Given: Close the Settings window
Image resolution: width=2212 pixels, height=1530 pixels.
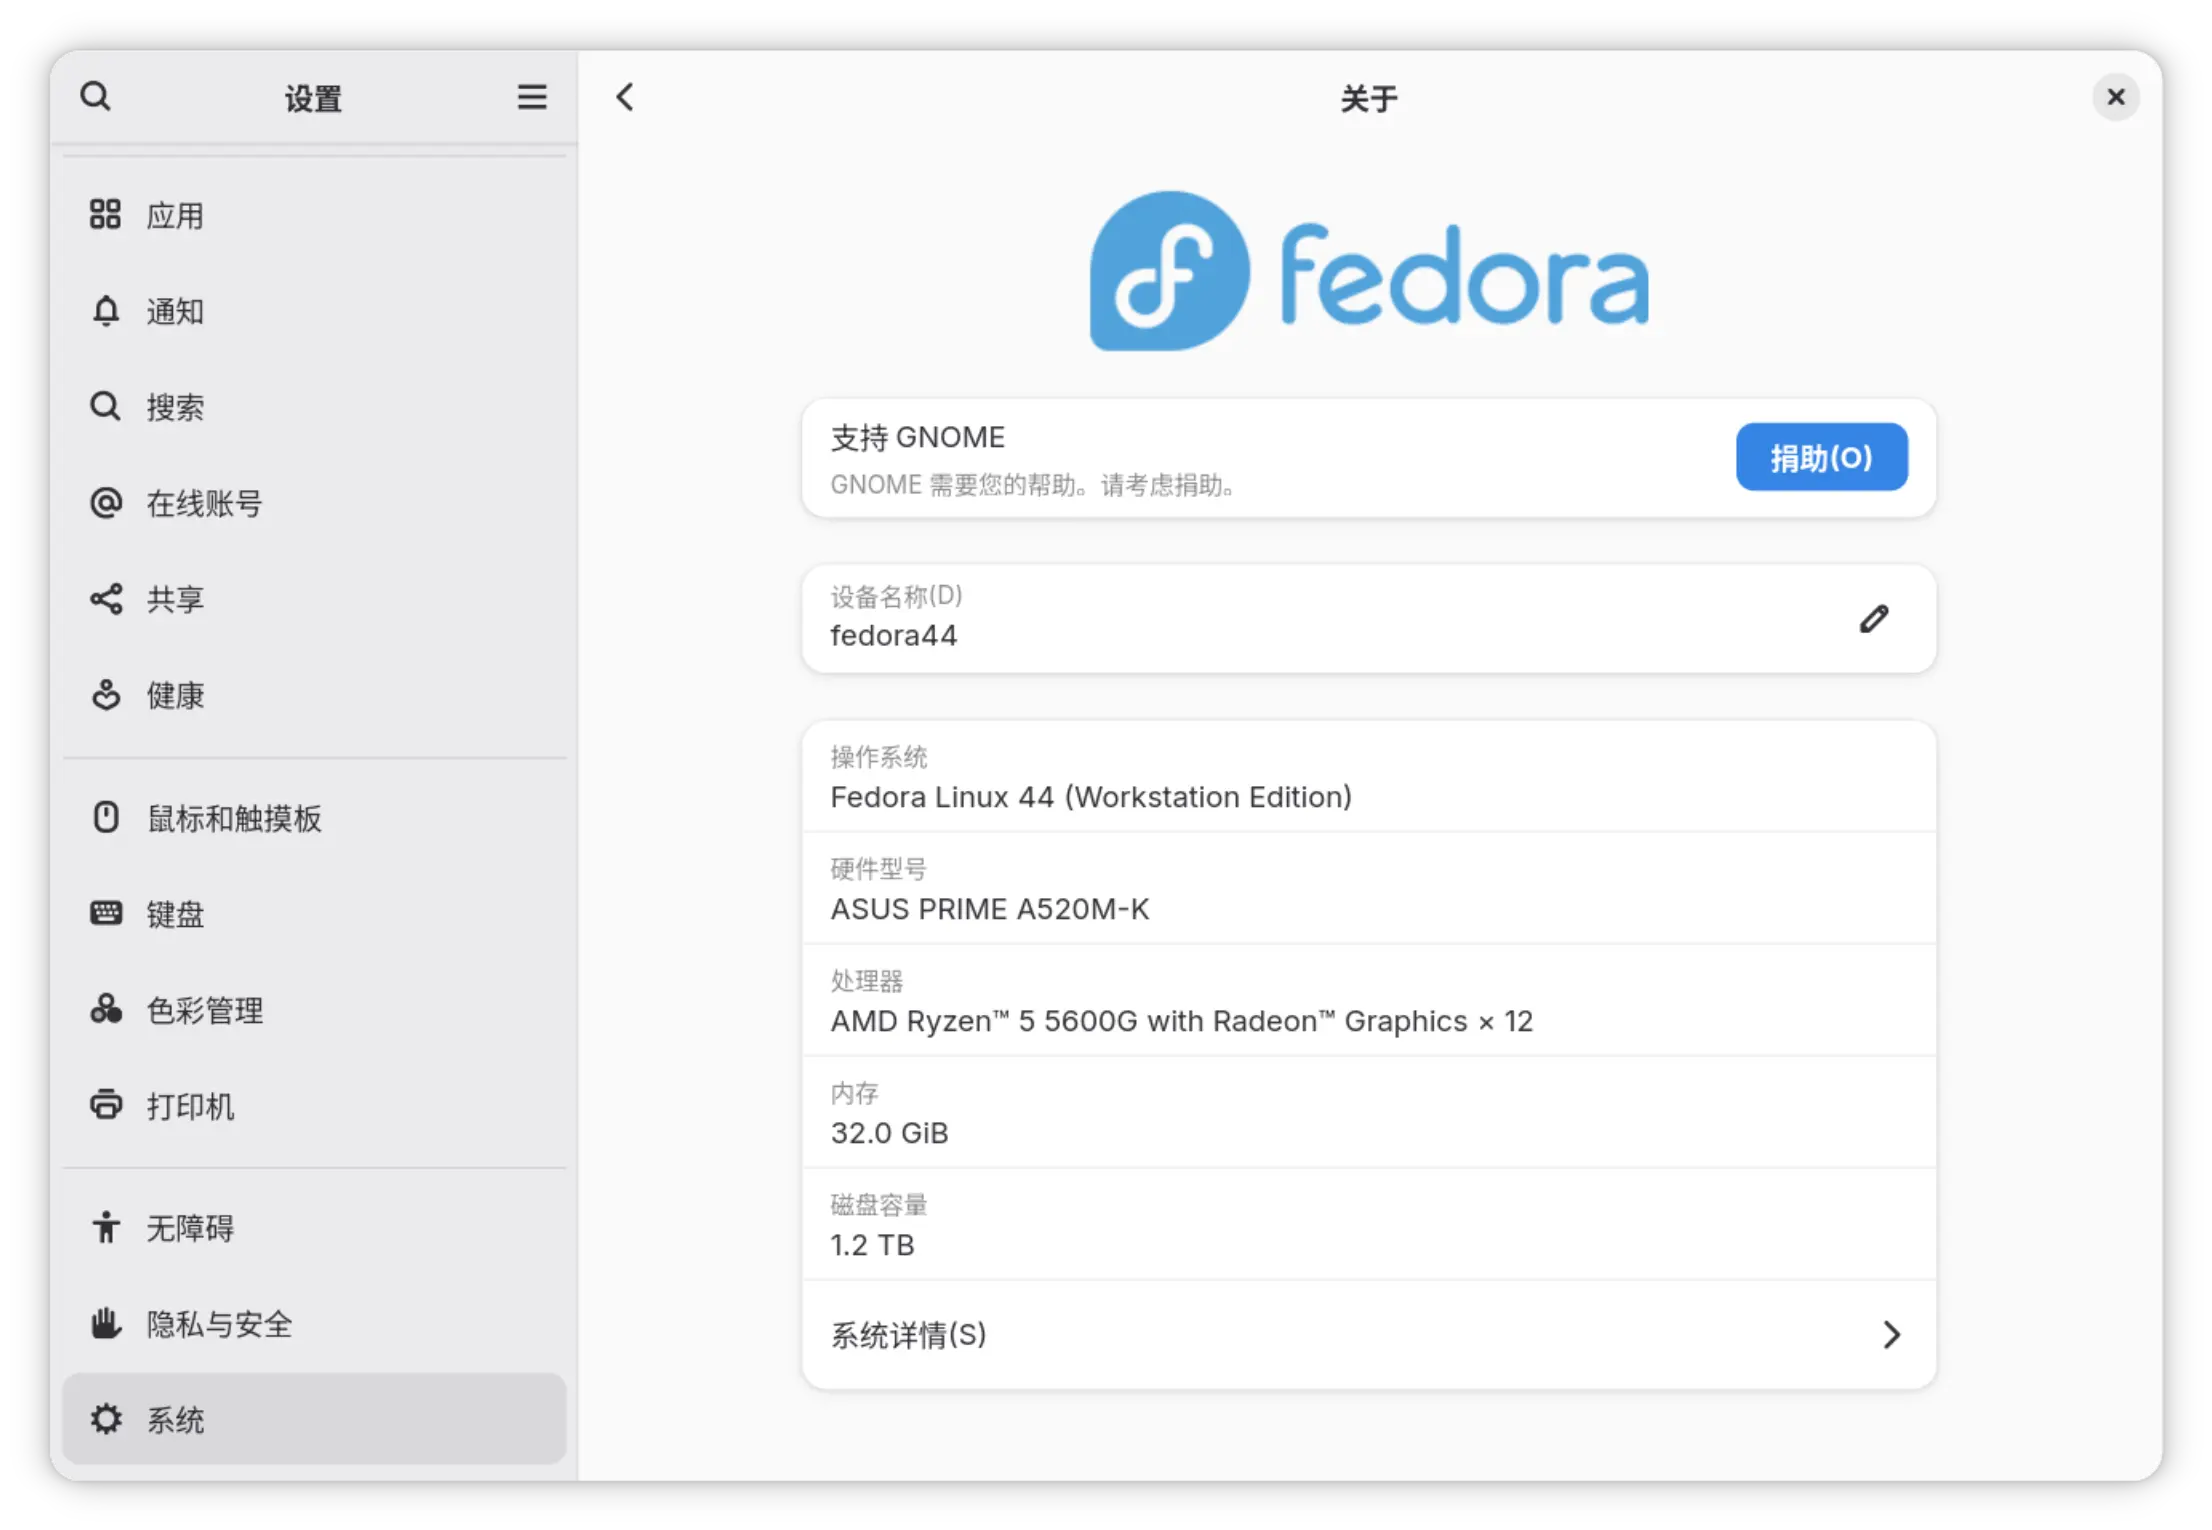Looking at the screenshot, I should click(x=2116, y=97).
